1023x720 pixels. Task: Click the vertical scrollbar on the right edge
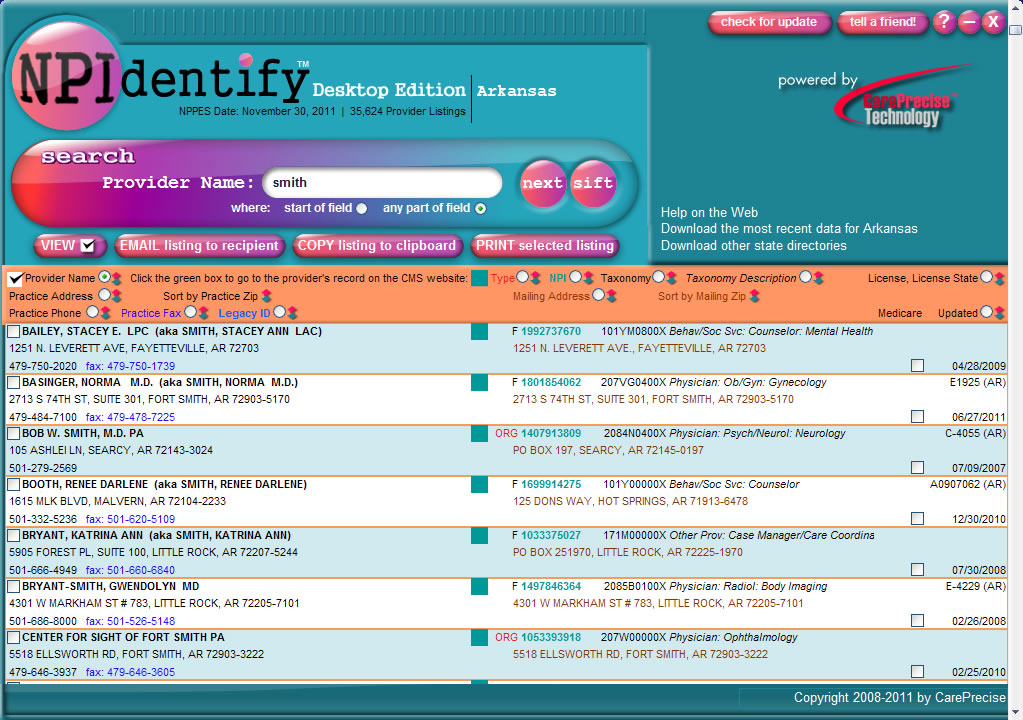[x=1016, y=359]
